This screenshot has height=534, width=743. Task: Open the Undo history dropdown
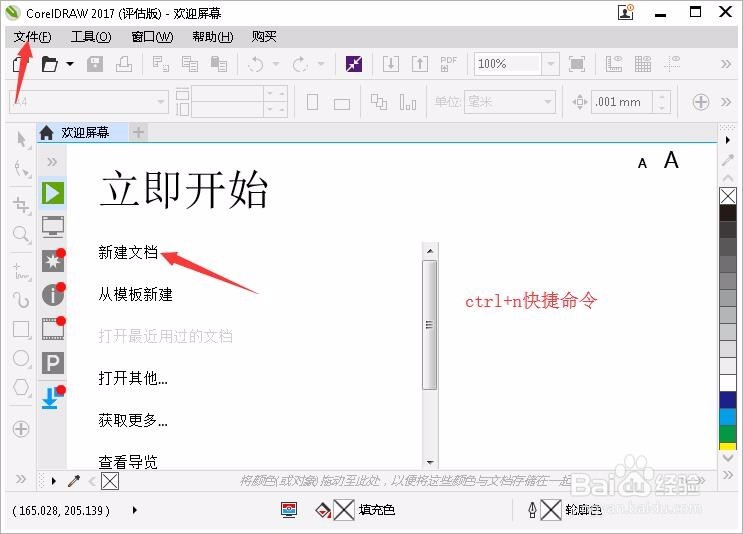(276, 63)
